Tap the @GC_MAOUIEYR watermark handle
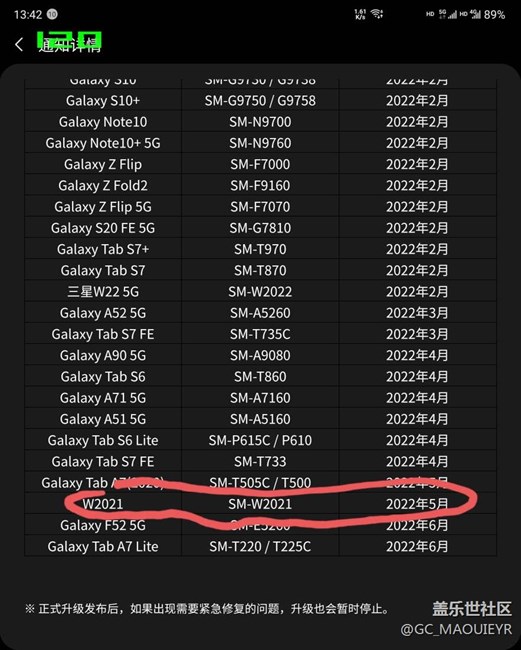This screenshot has height=650, width=521. [x=456, y=629]
